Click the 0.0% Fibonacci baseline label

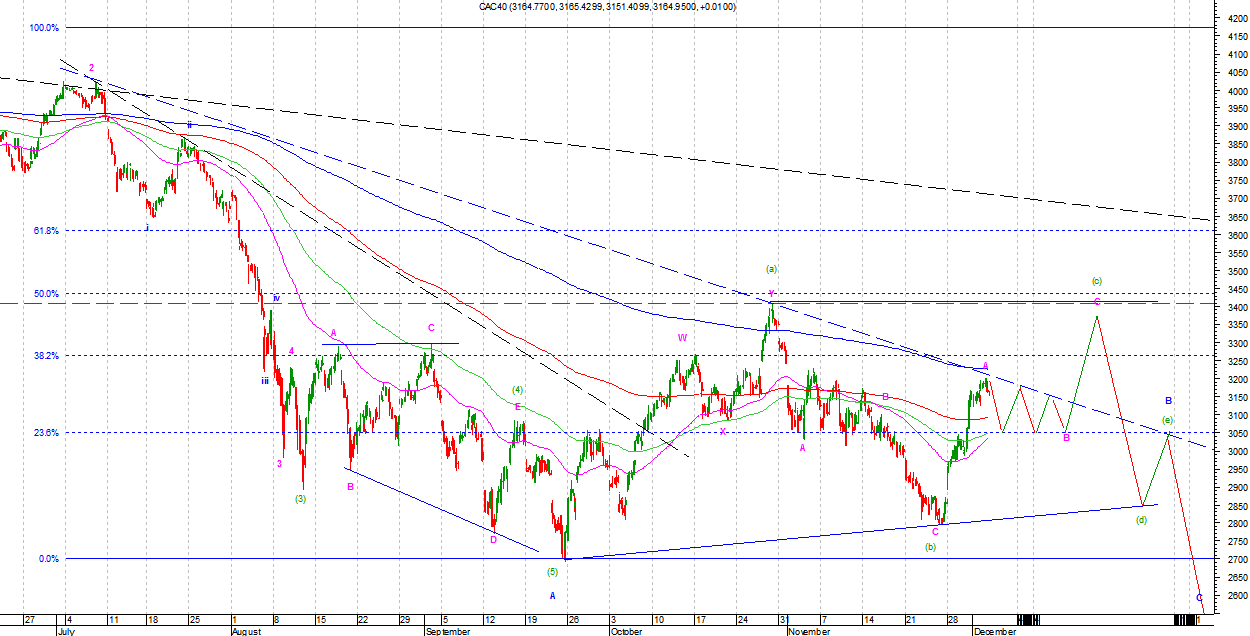coord(49,559)
